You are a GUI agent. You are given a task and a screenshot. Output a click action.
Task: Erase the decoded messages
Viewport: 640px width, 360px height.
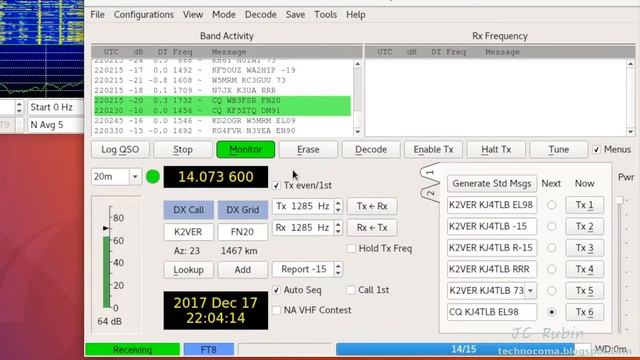(308, 149)
